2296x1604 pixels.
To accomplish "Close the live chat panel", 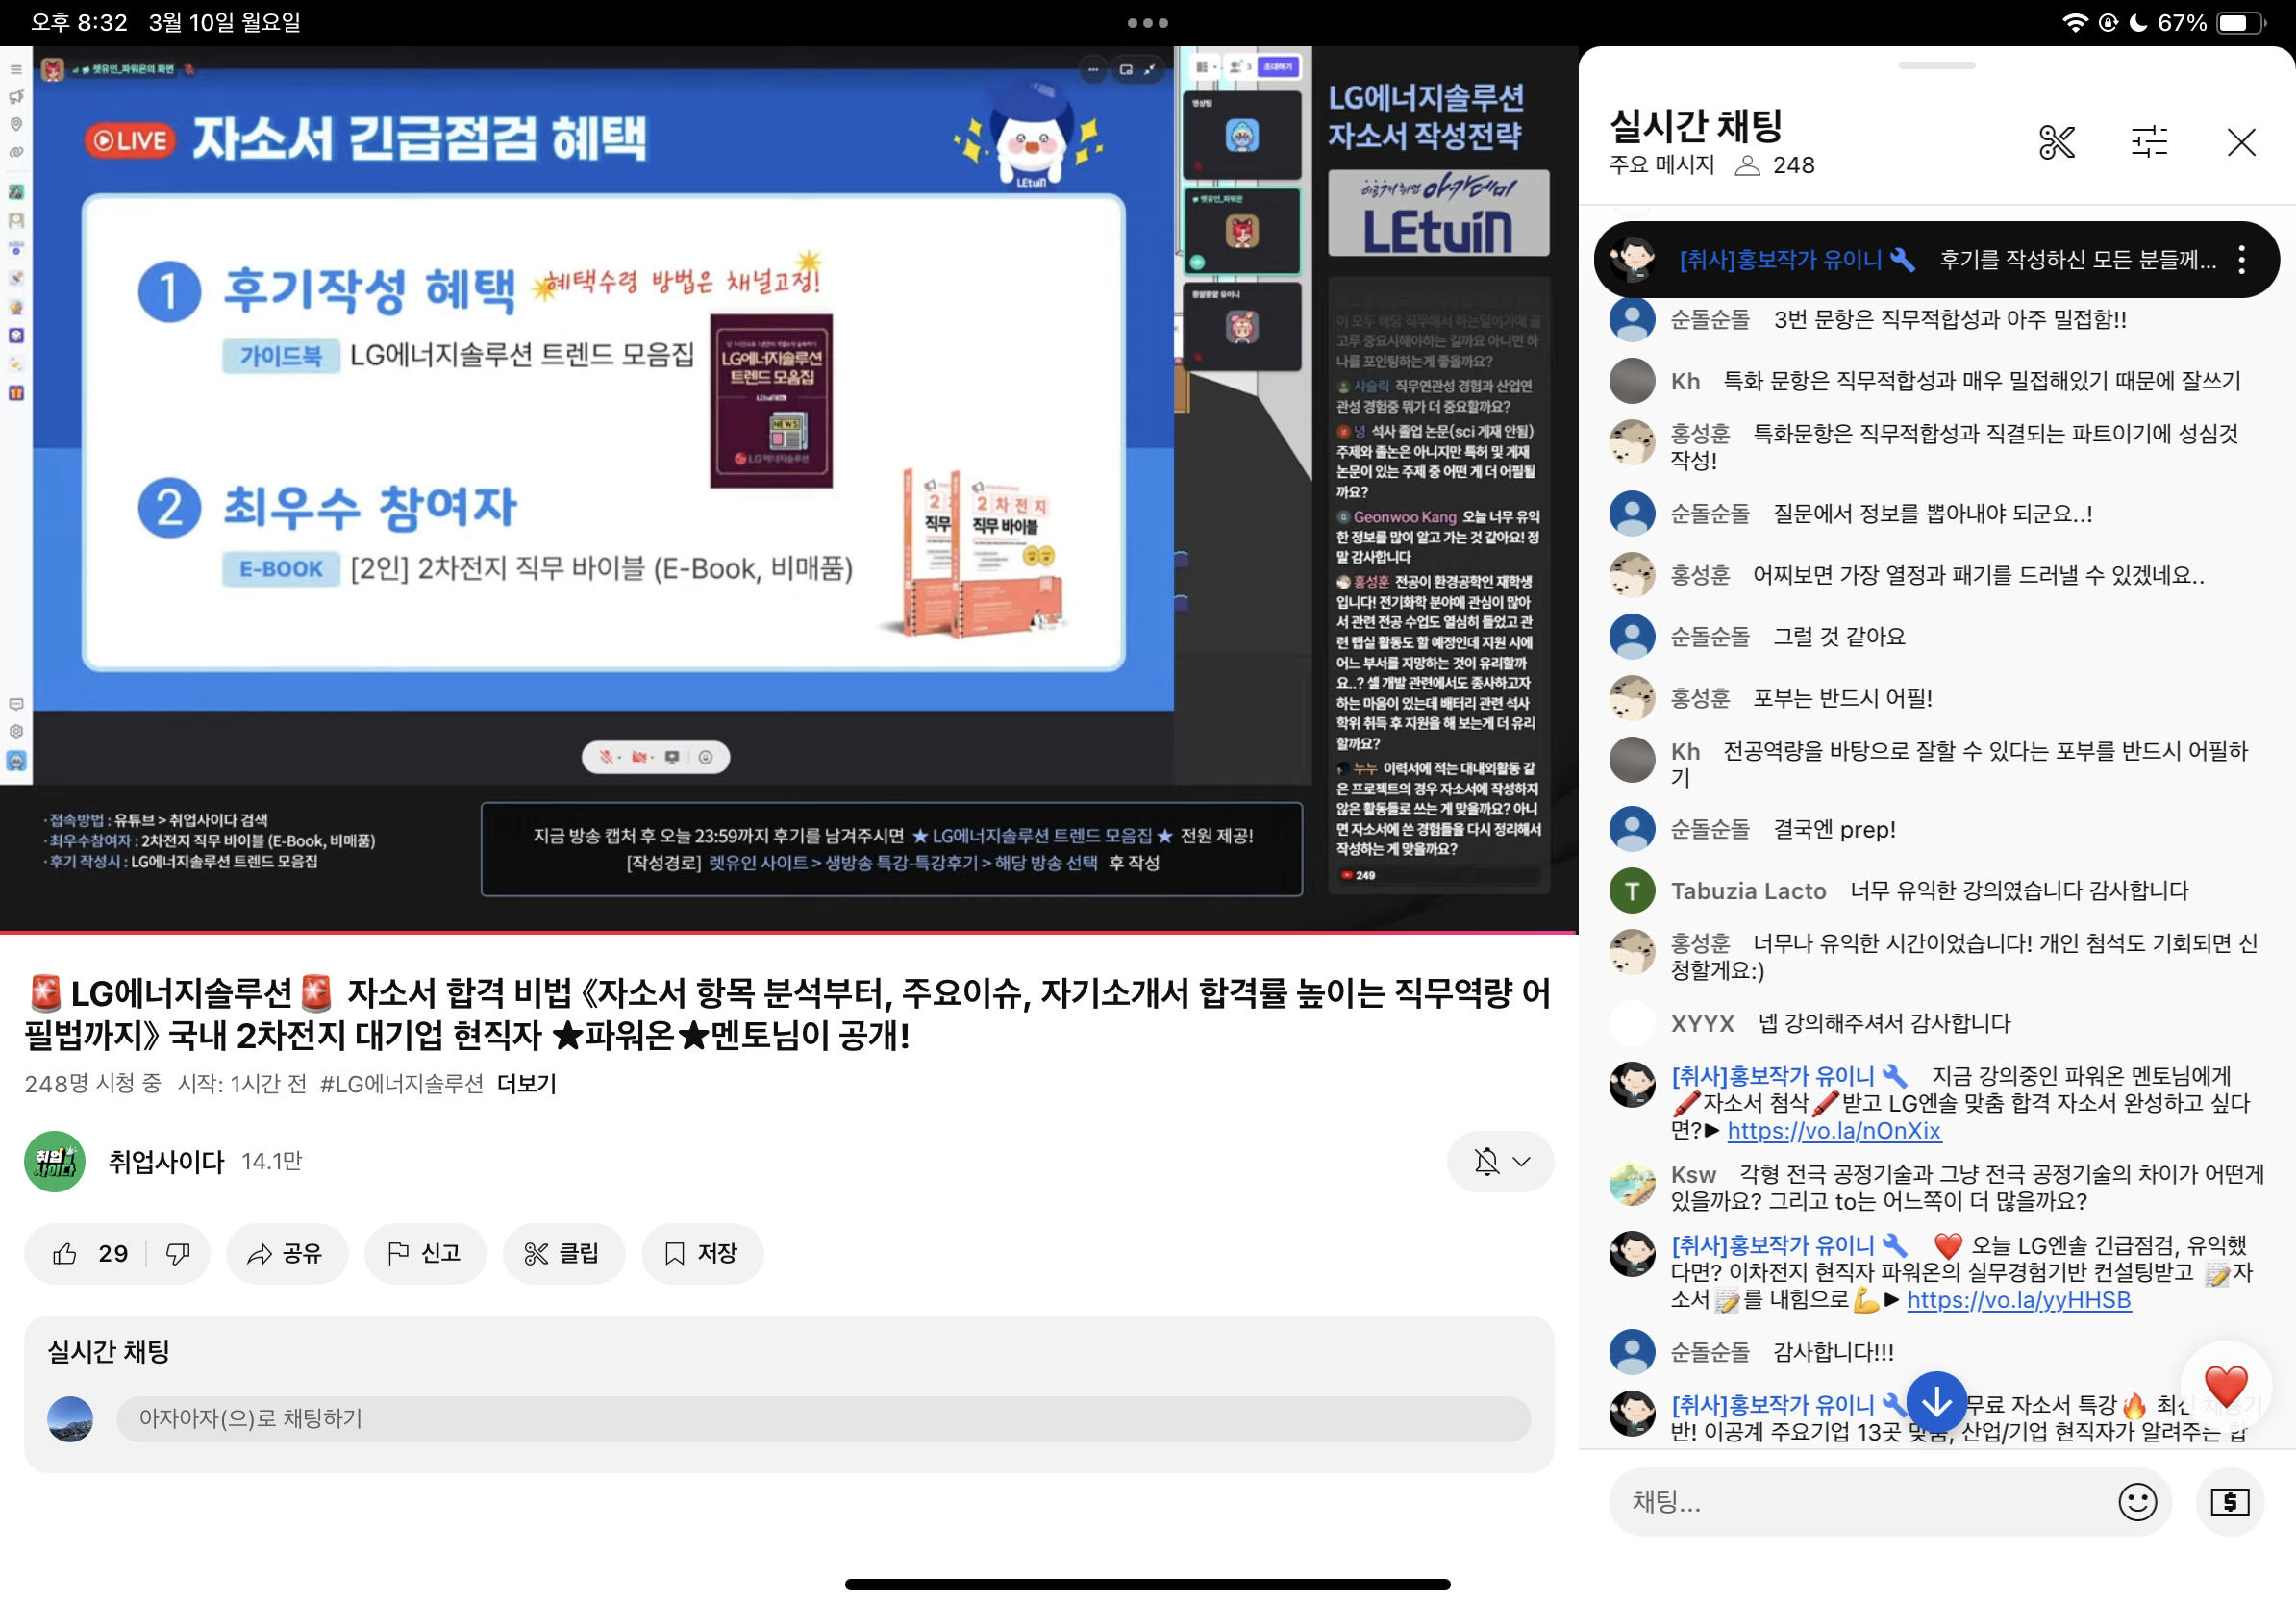I will coord(2241,142).
